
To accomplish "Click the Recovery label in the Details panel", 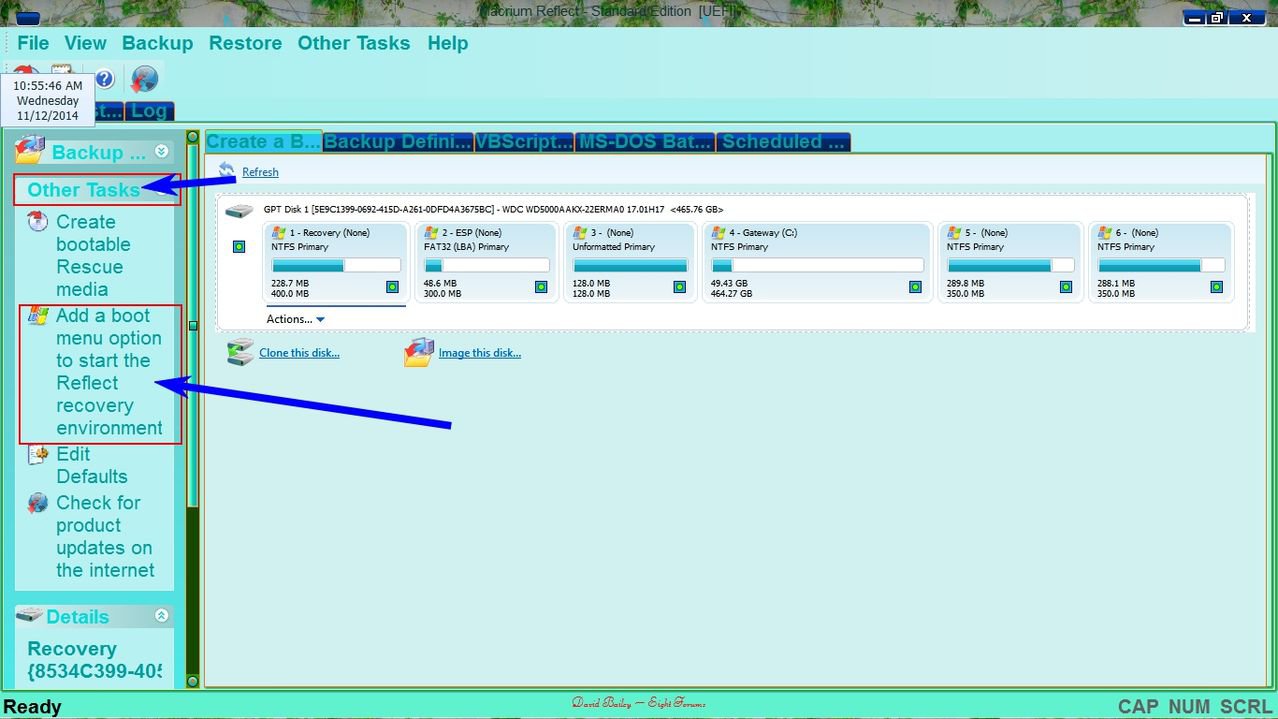I will pos(72,649).
